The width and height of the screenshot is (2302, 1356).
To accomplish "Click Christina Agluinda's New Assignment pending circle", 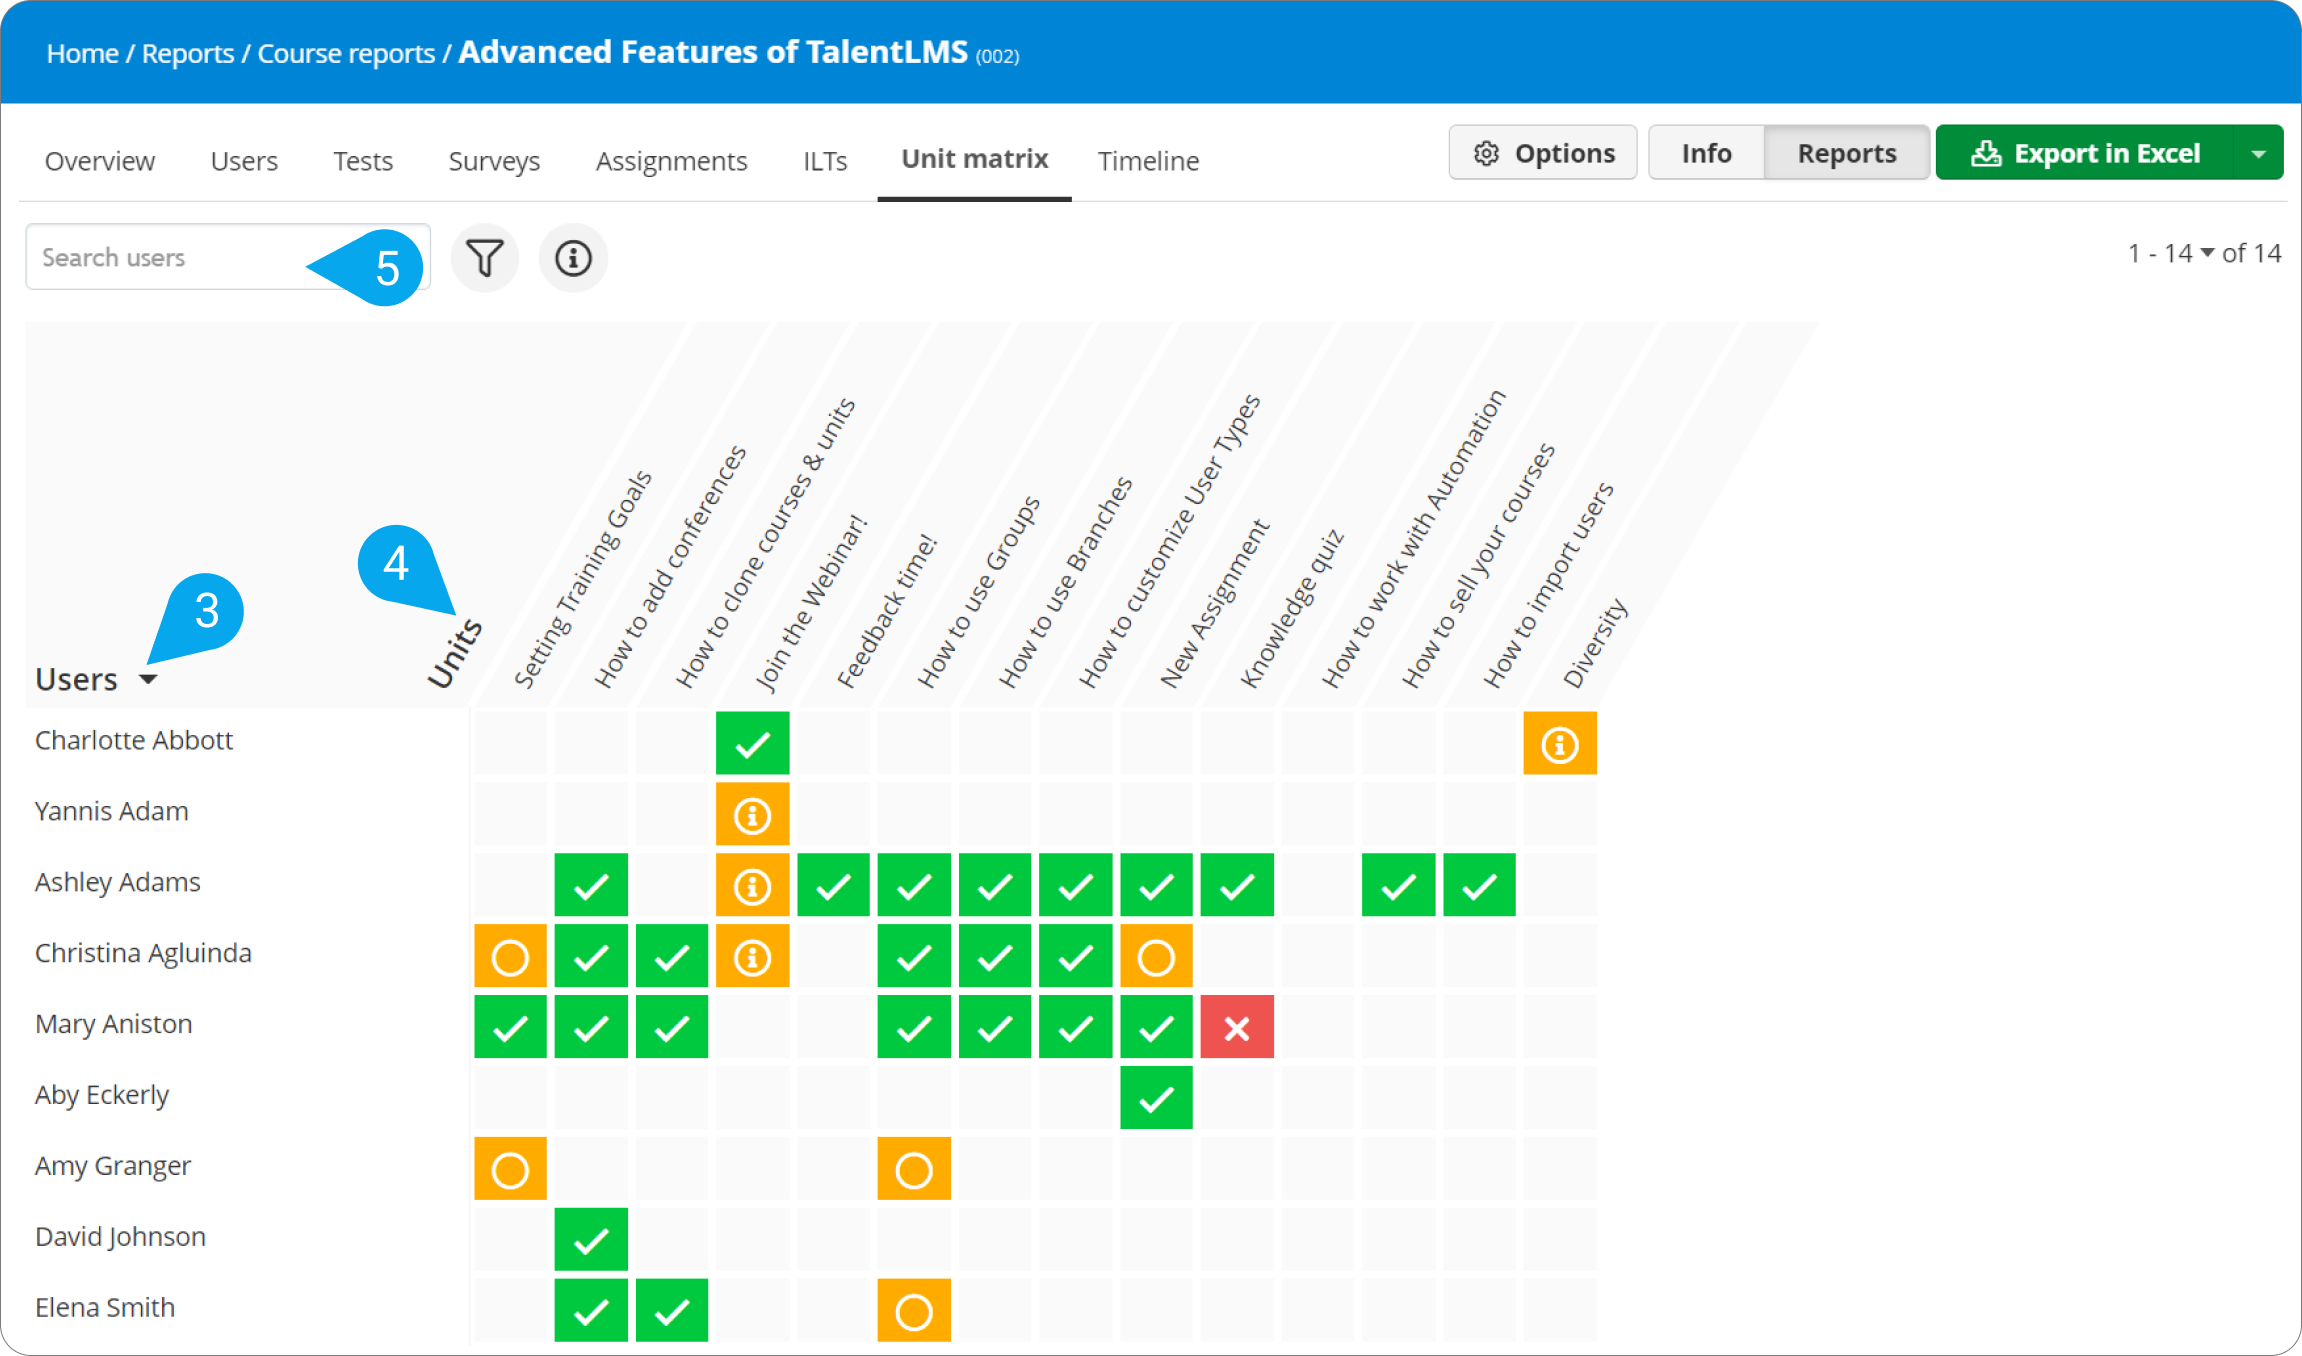I will coord(1156,956).
